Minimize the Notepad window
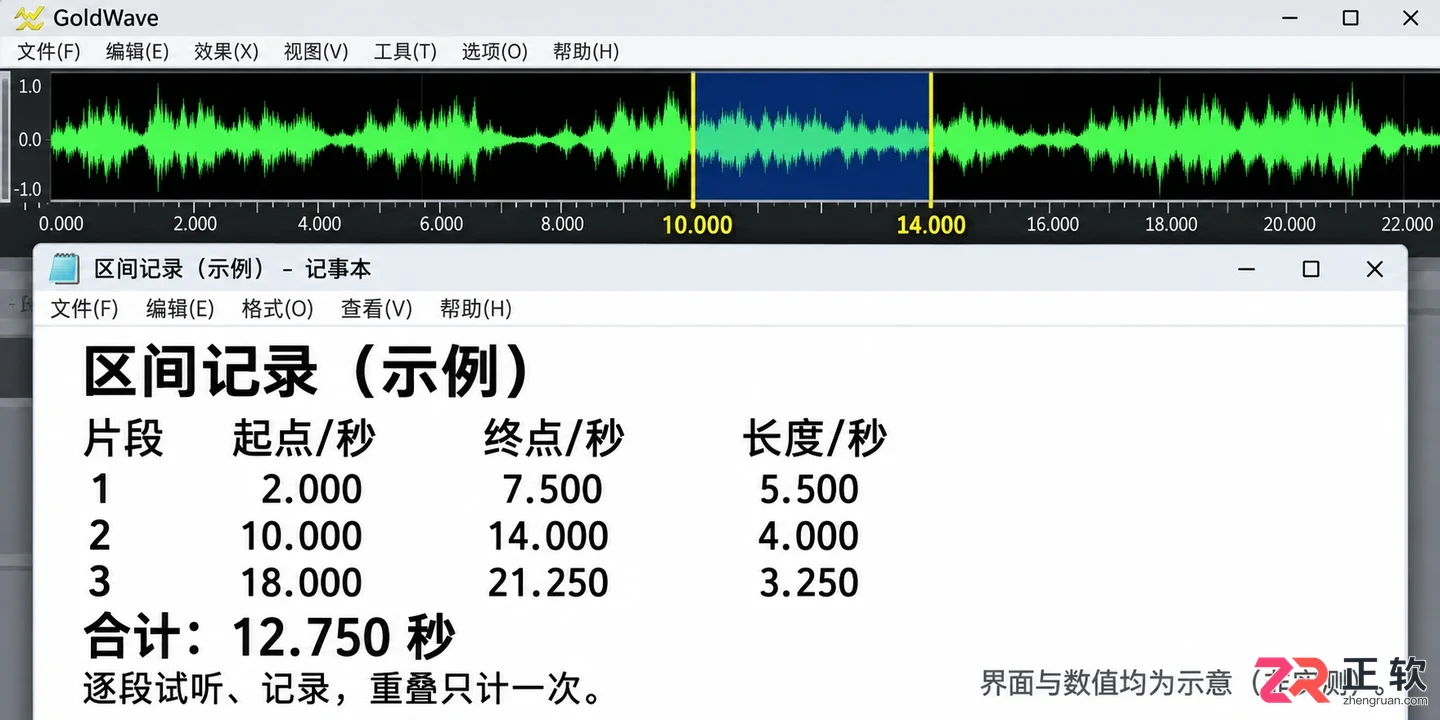 [x=1246, y=269]
